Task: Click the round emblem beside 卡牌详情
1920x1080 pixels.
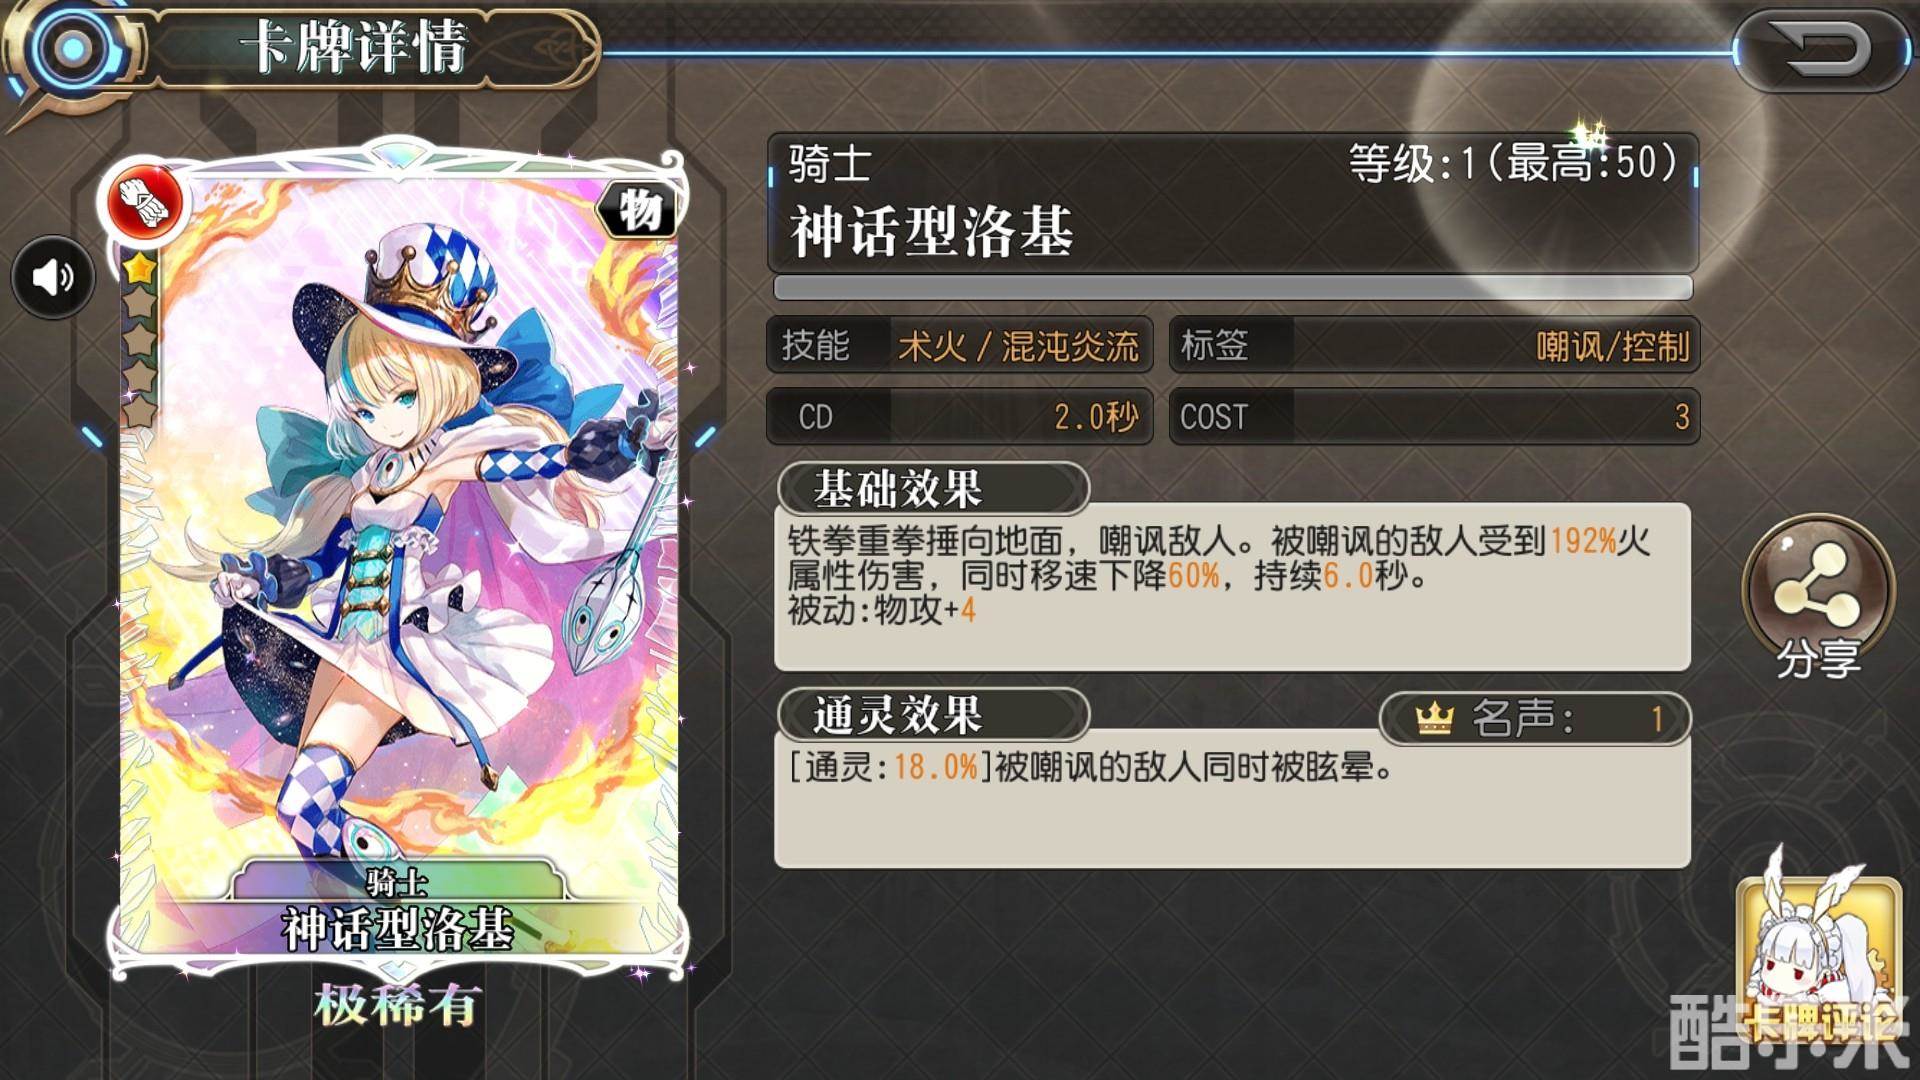Action: pyautogui.click(x=70, y=48)
